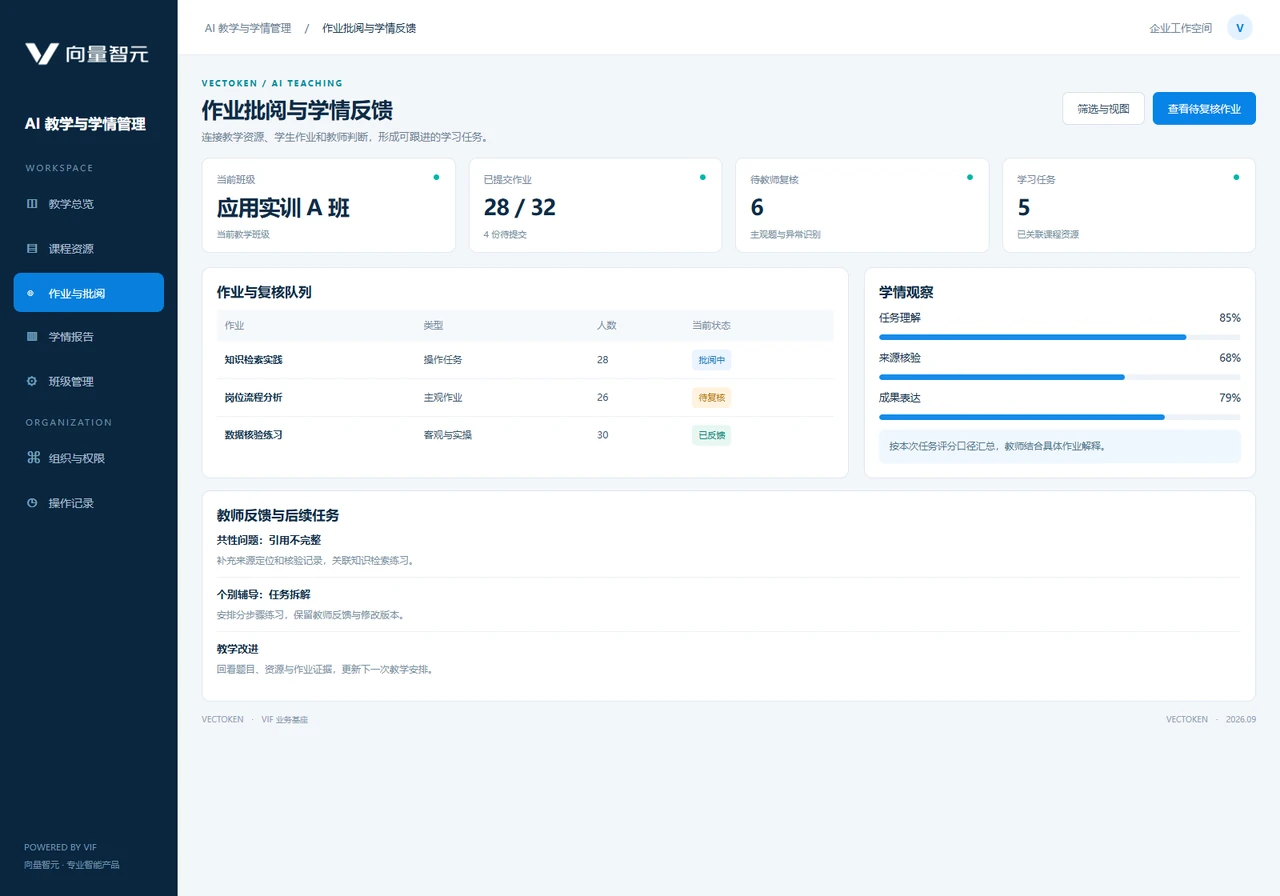Click 查看待复核作业 button
The height and width of the screenshot is (896, 1280).
[x=1204, y=108]
